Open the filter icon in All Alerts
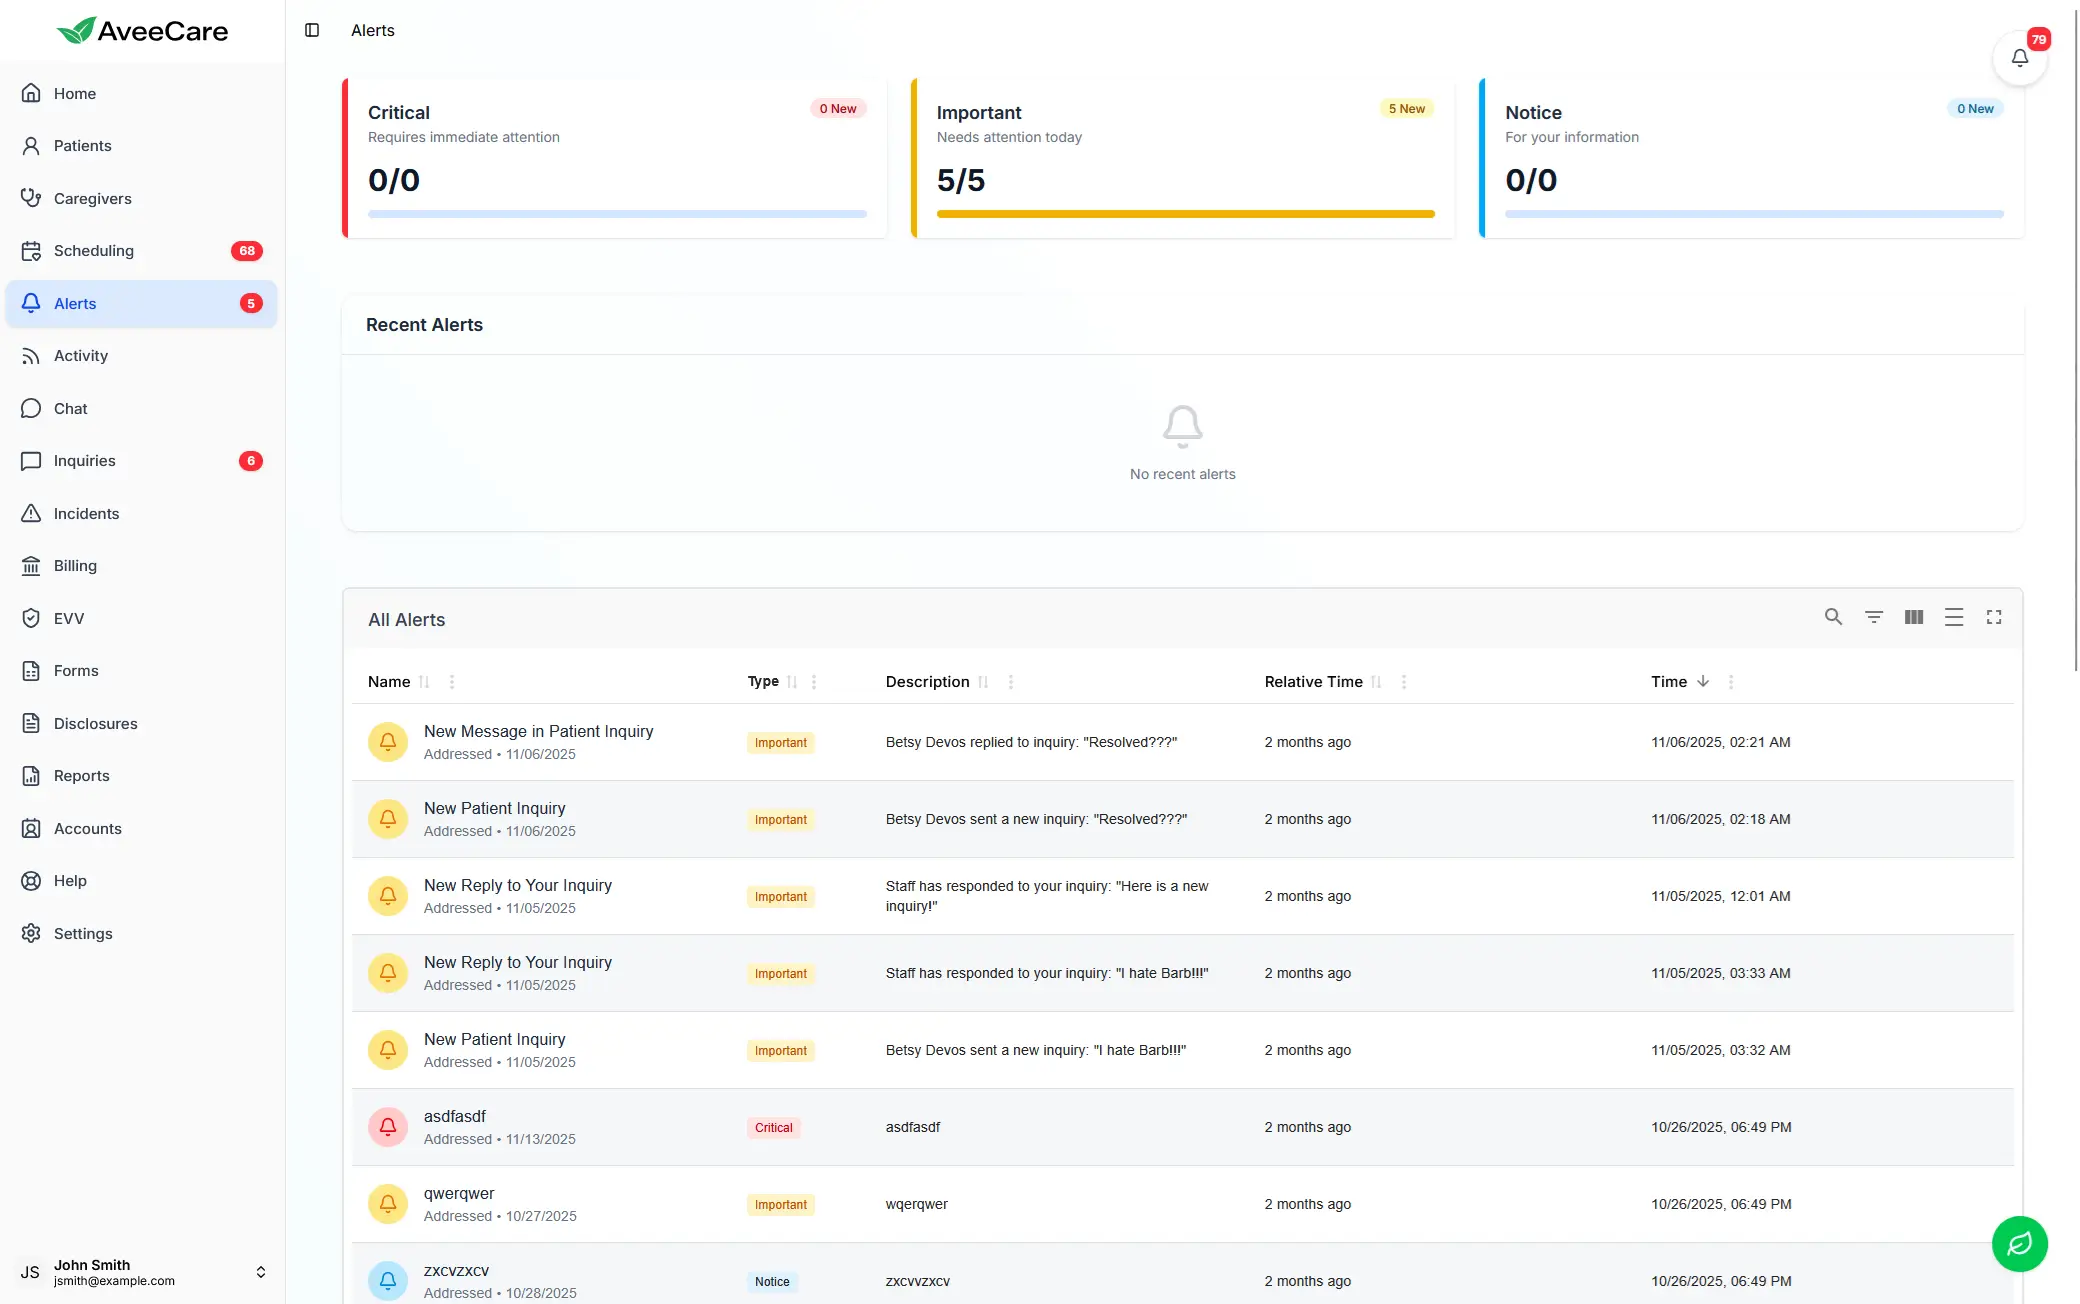 pos(1874,617)
